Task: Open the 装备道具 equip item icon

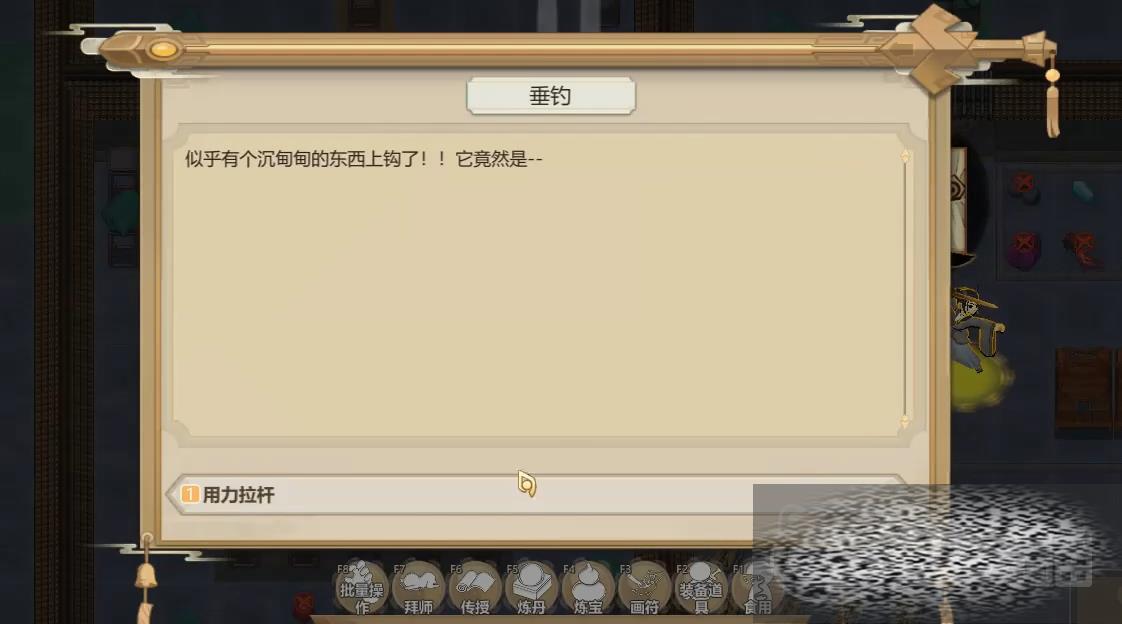Action: 701,588
